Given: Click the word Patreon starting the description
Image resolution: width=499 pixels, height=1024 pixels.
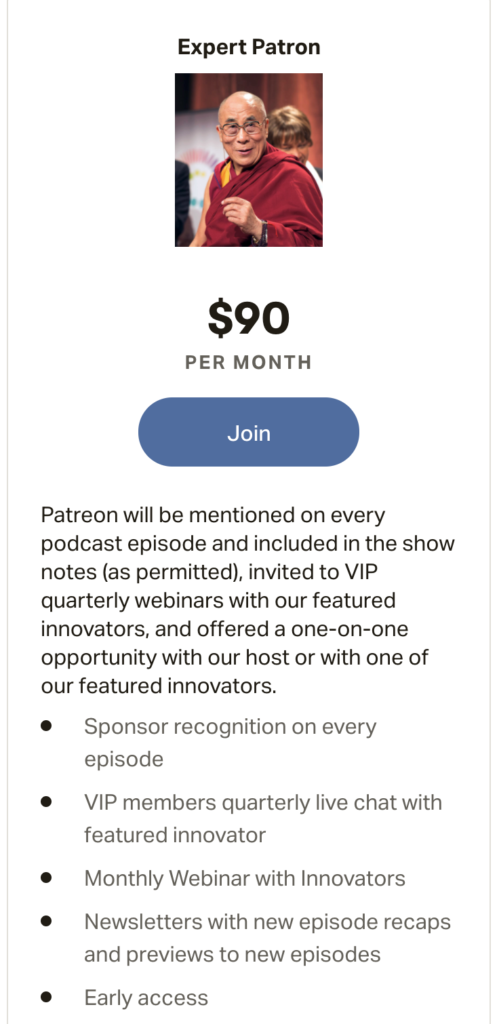Looking at the screenshot, I should coord(76,515).
